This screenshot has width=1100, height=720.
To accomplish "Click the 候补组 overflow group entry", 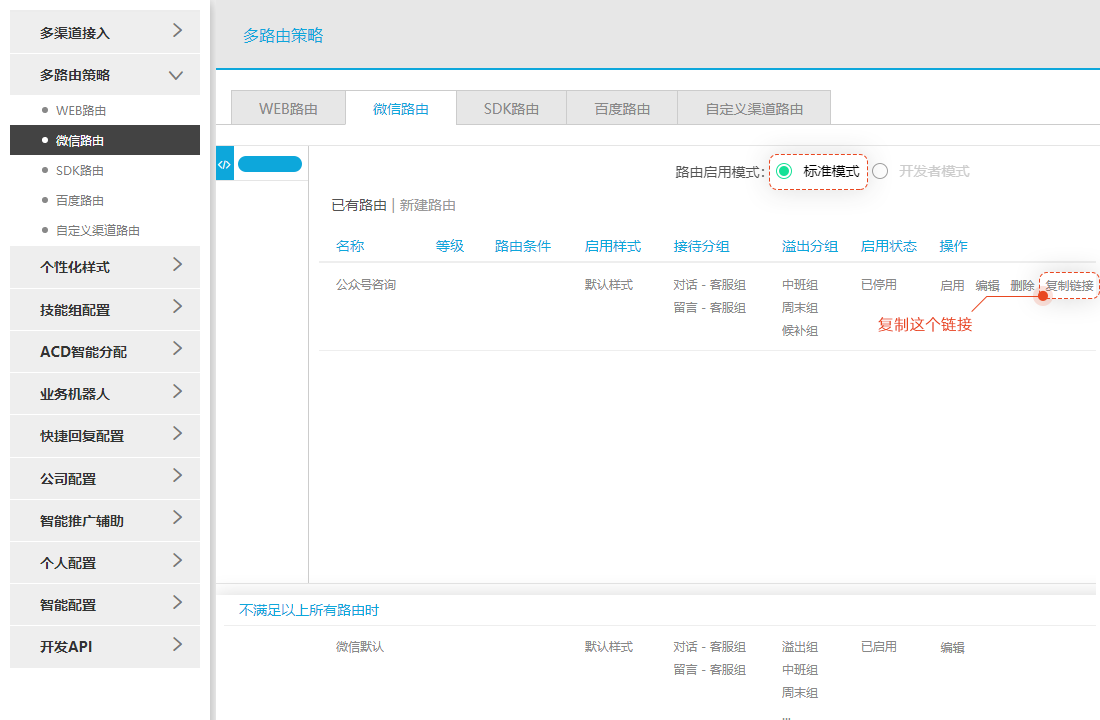I will (x=800, y=331).
